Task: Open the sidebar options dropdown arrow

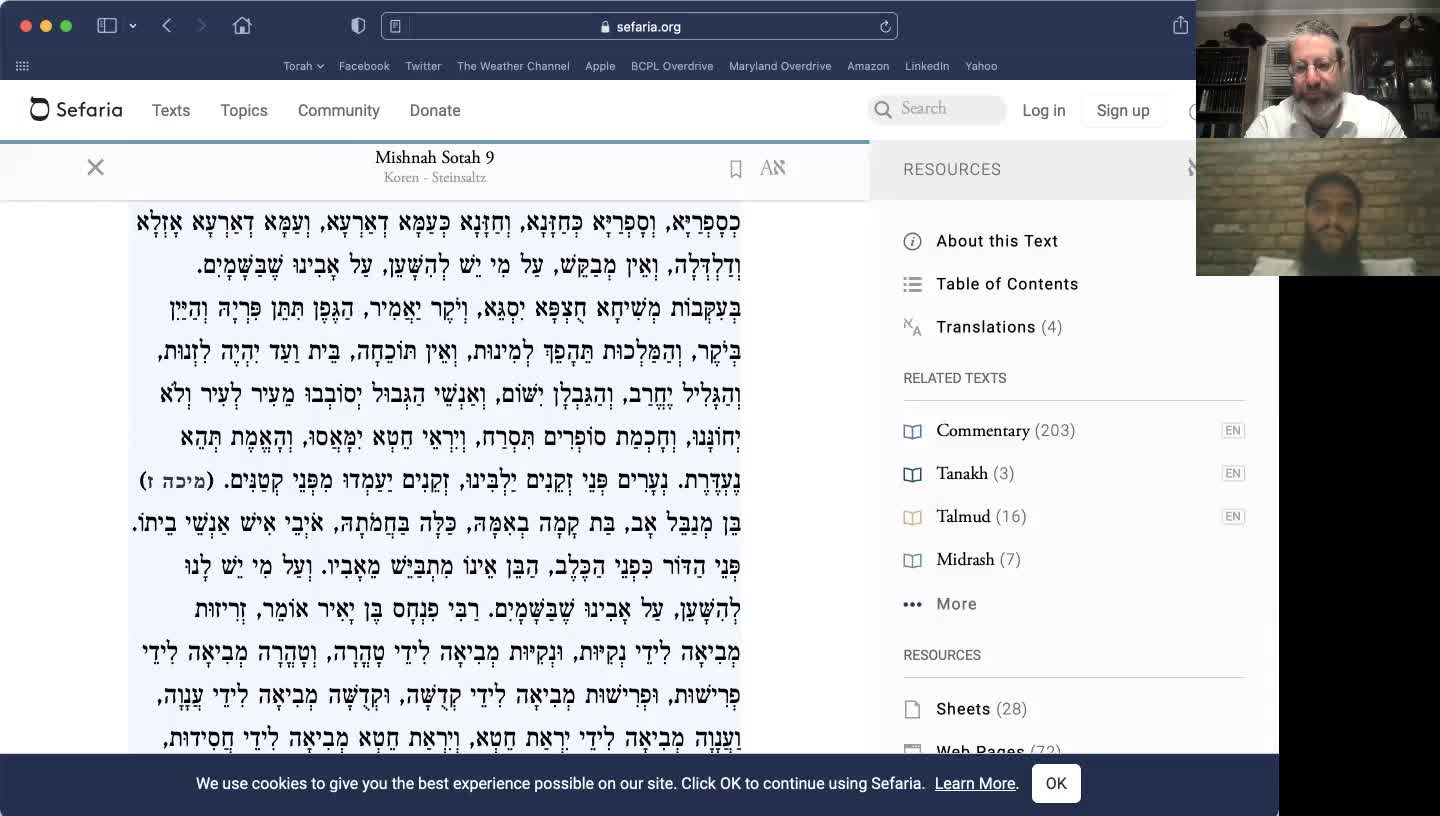Action: 132,26
